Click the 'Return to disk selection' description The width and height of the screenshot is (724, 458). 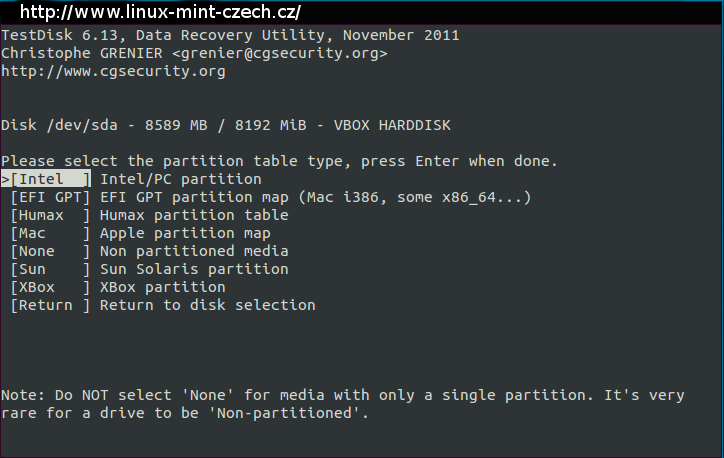pyautogui.click(x=208, y=305)
